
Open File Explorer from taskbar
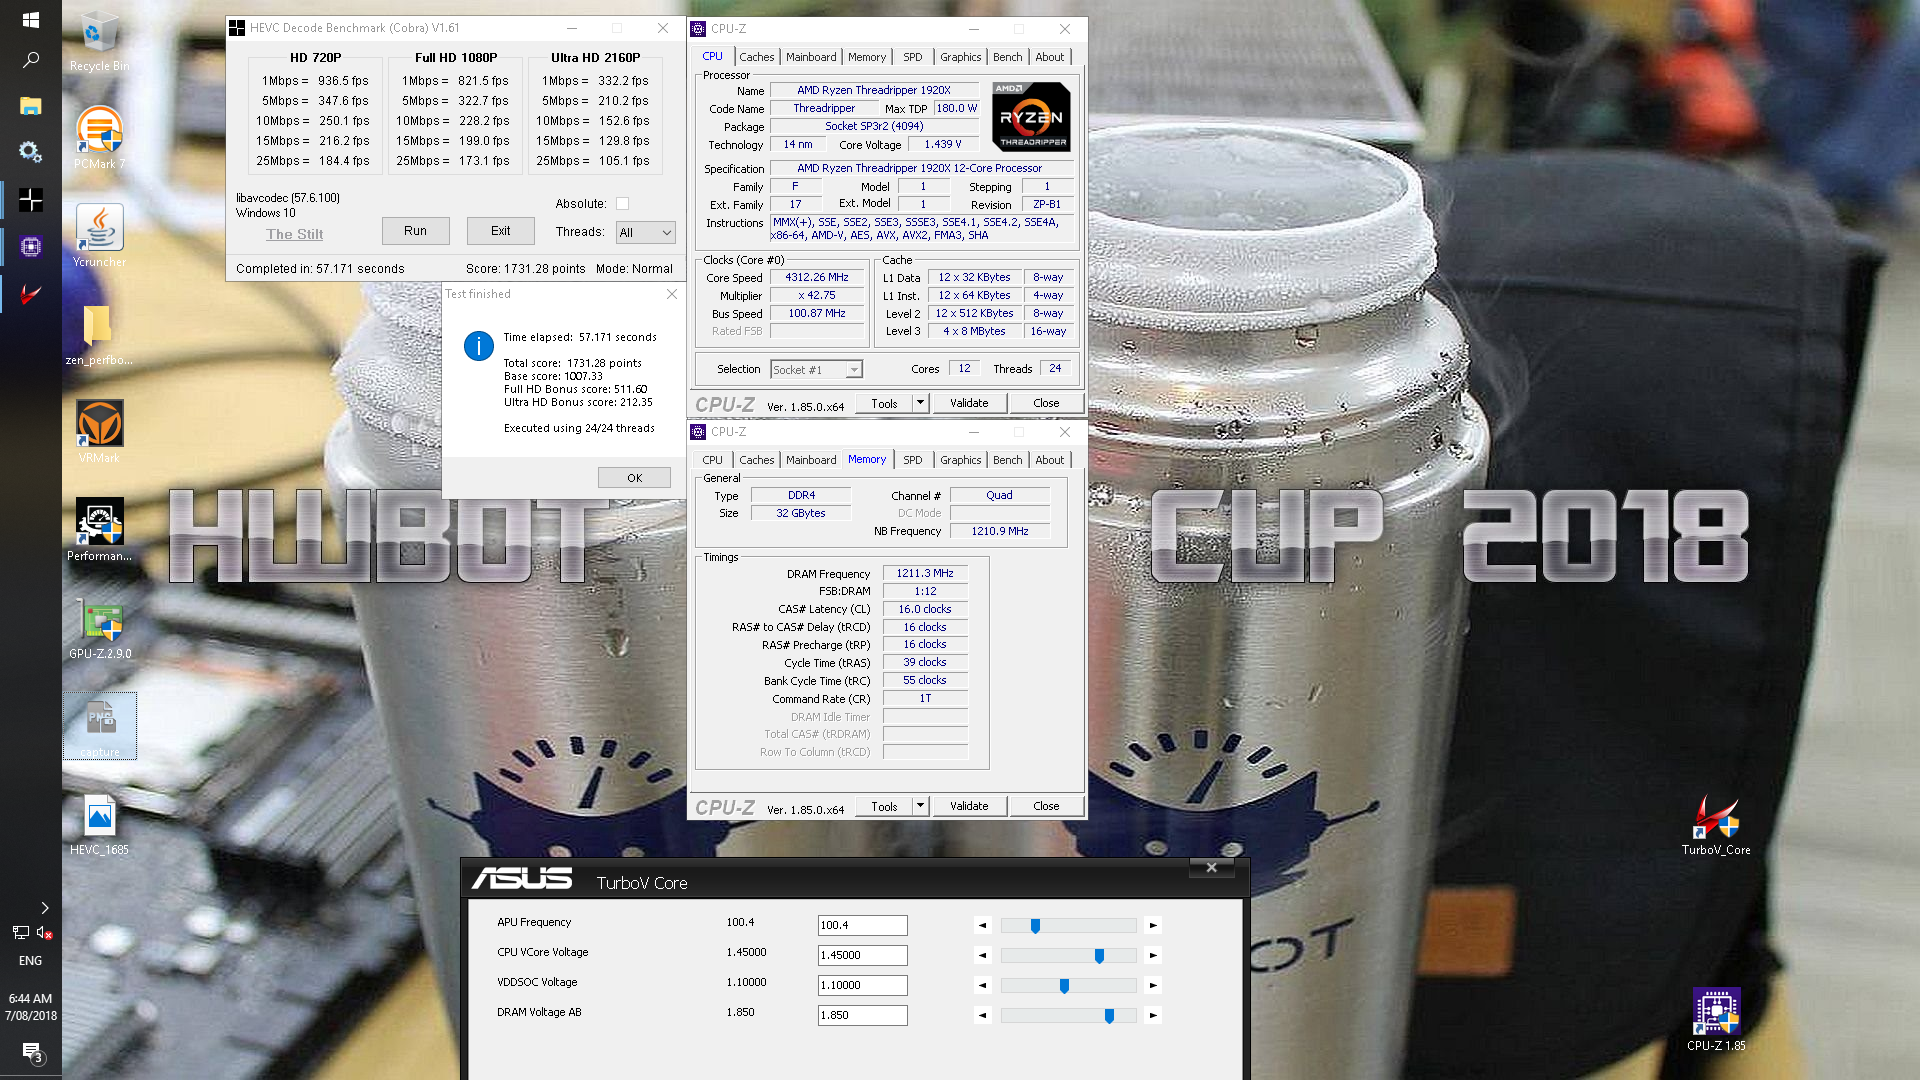(x=30, y=106)
